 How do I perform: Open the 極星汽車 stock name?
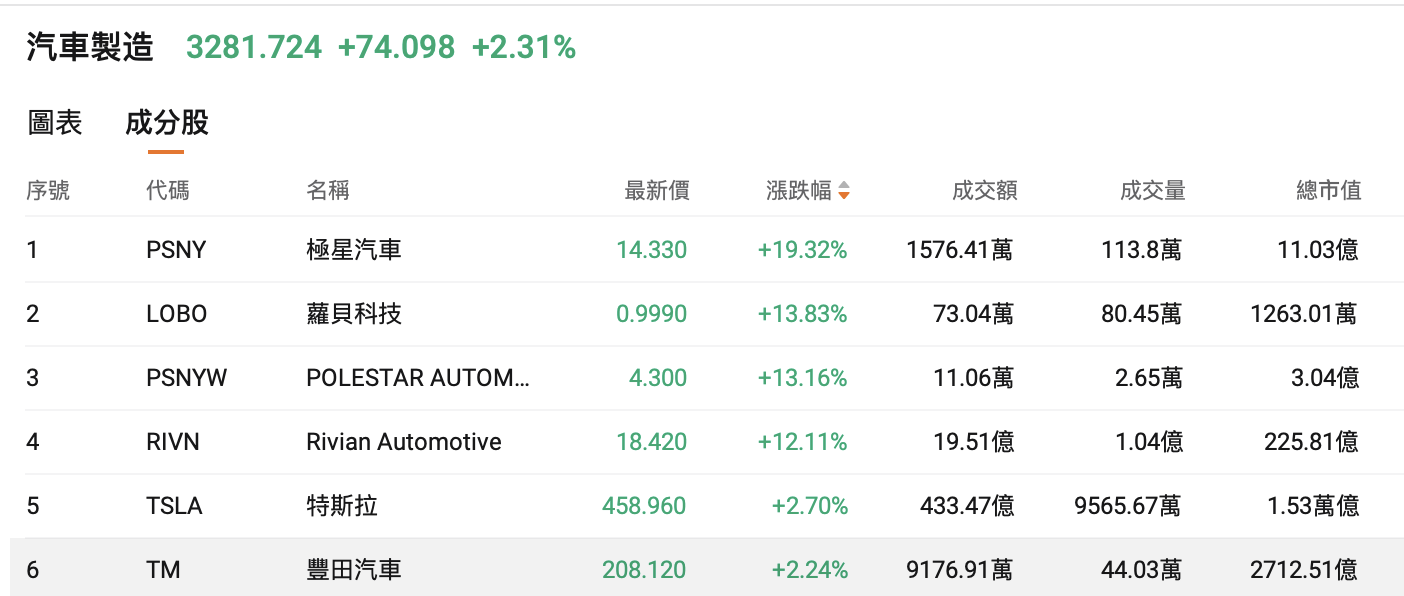click(354, 250)
